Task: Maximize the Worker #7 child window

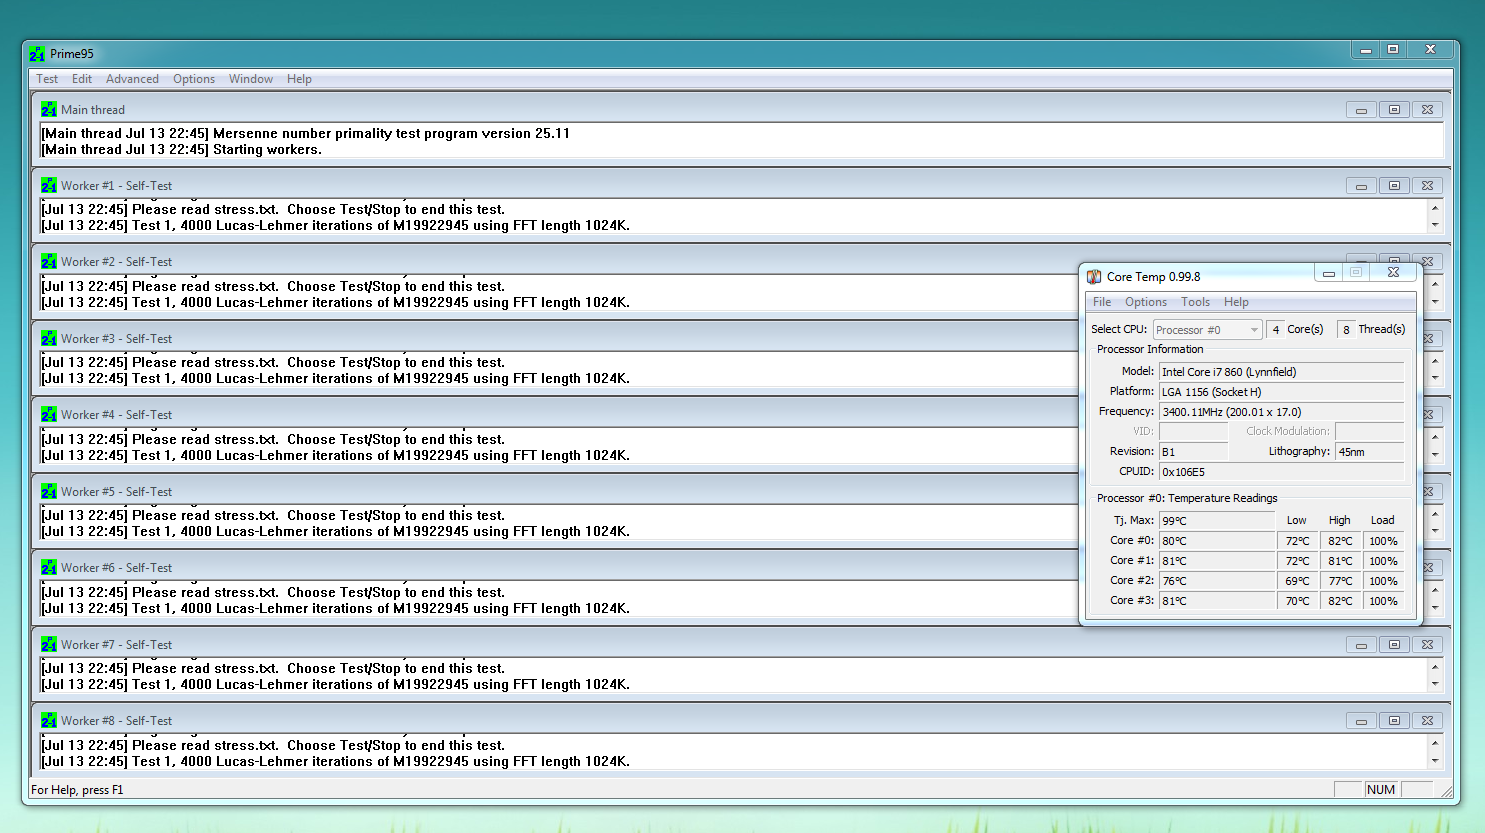Action: click(1394, 645)
